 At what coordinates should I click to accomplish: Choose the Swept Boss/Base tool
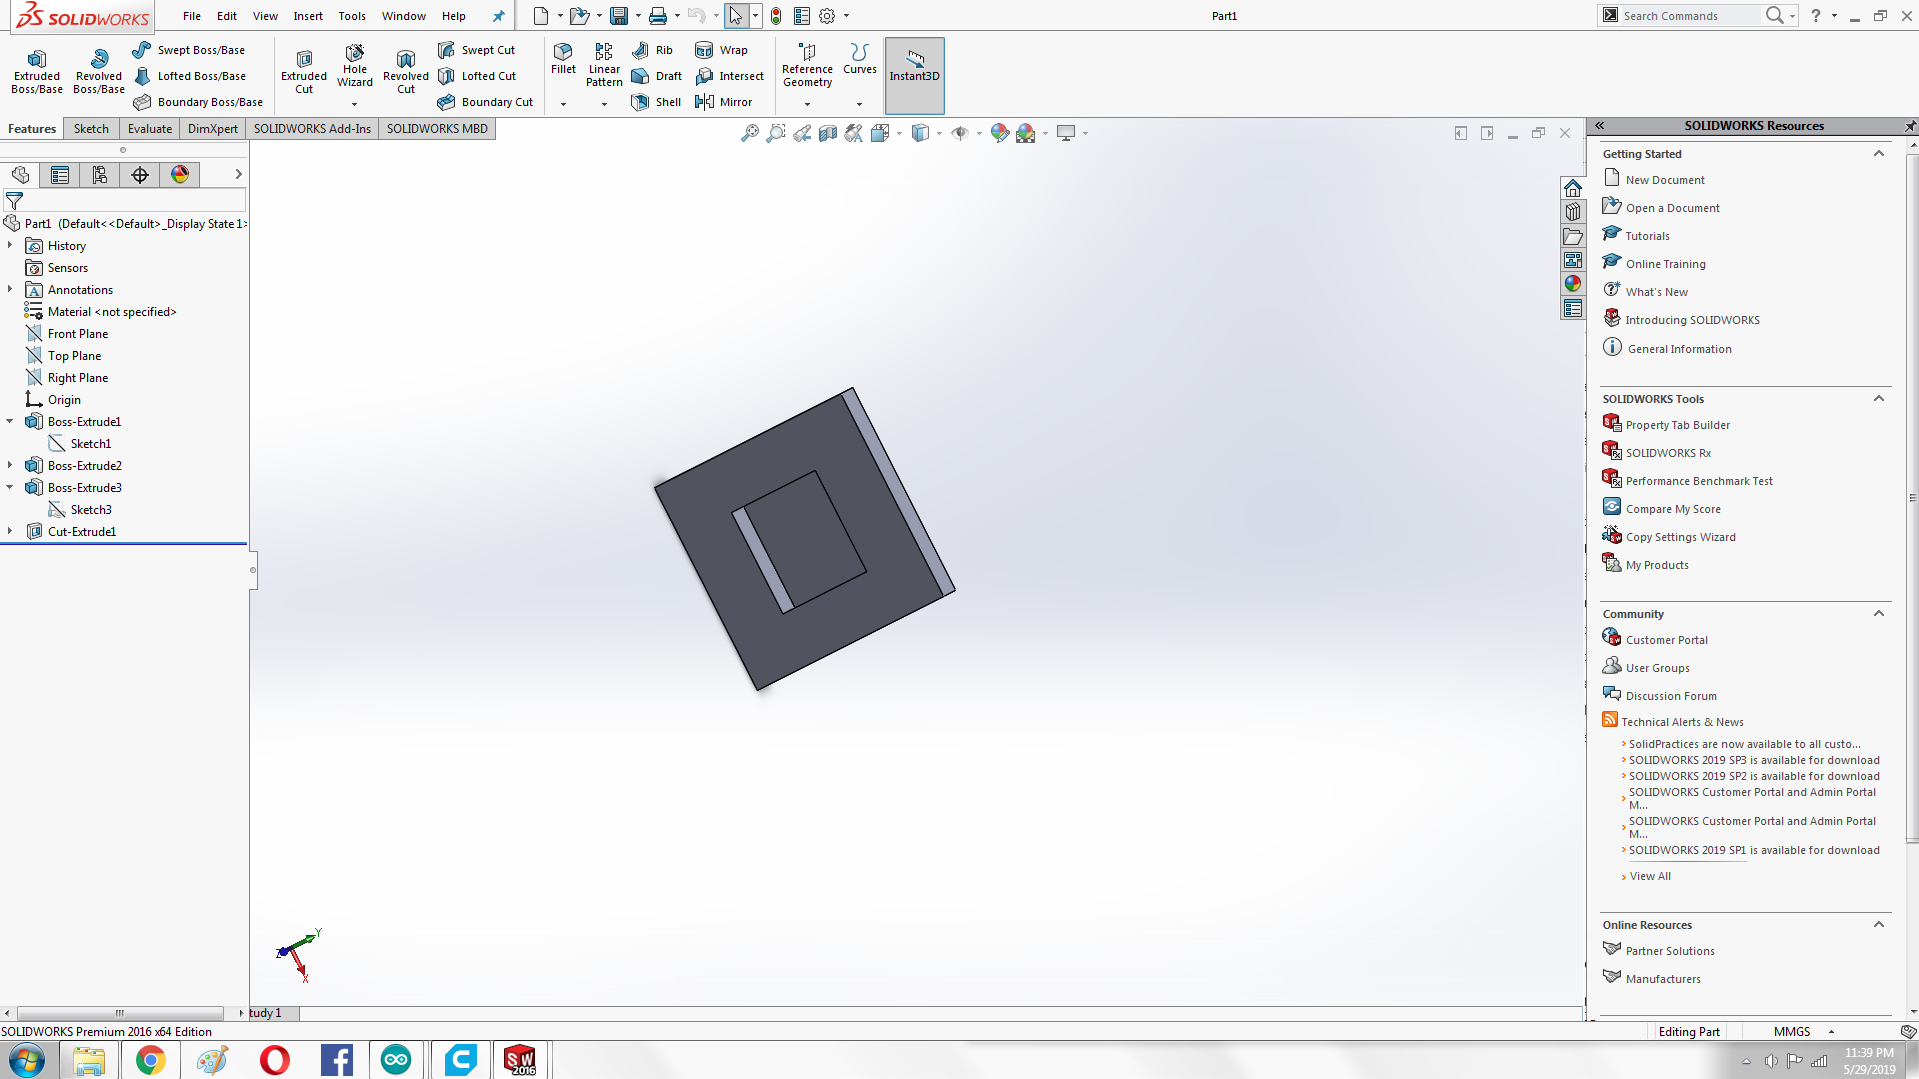[x=189, y=50]
